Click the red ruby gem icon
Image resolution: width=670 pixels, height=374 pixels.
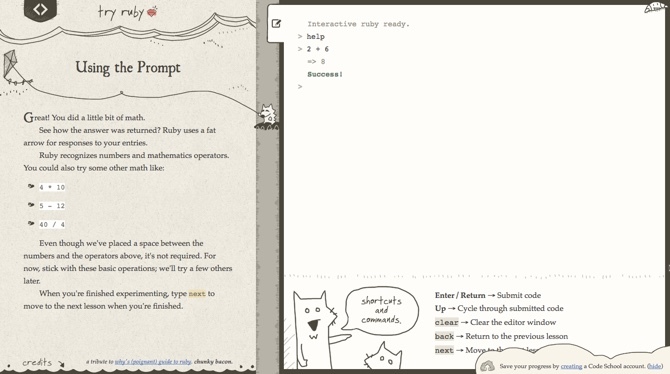click(x=152, y=12)
